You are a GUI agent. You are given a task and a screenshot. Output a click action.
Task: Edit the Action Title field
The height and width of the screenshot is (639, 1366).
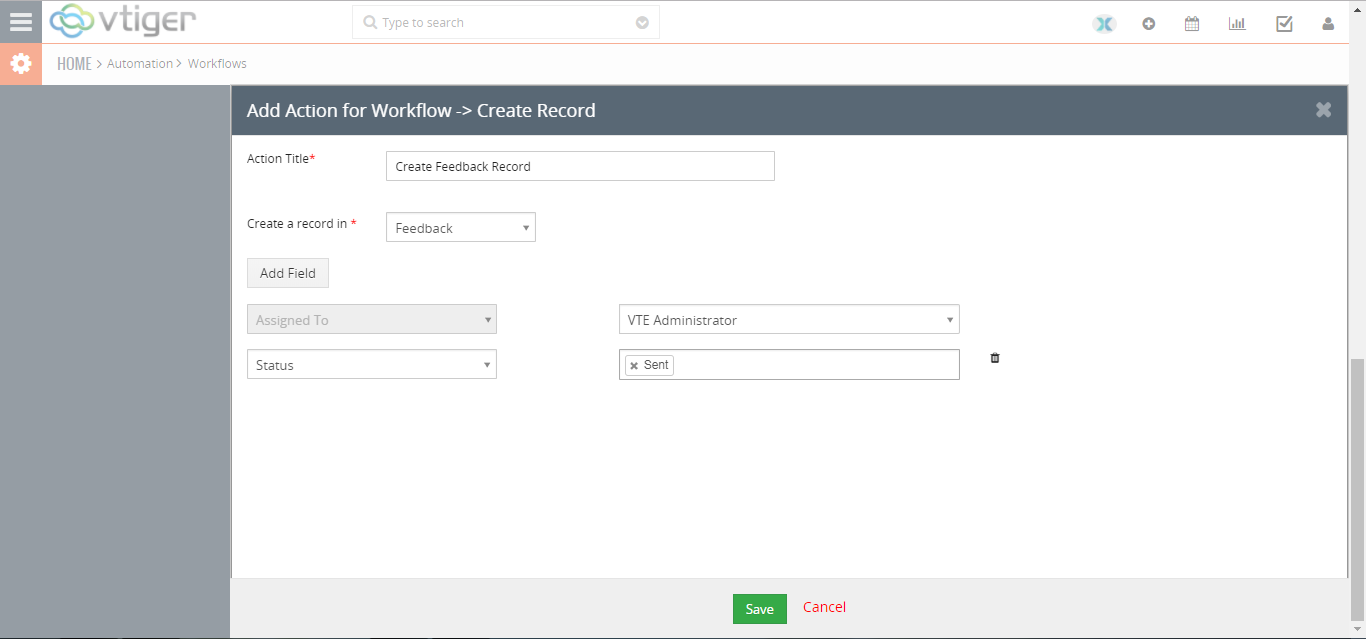(580, 166)
